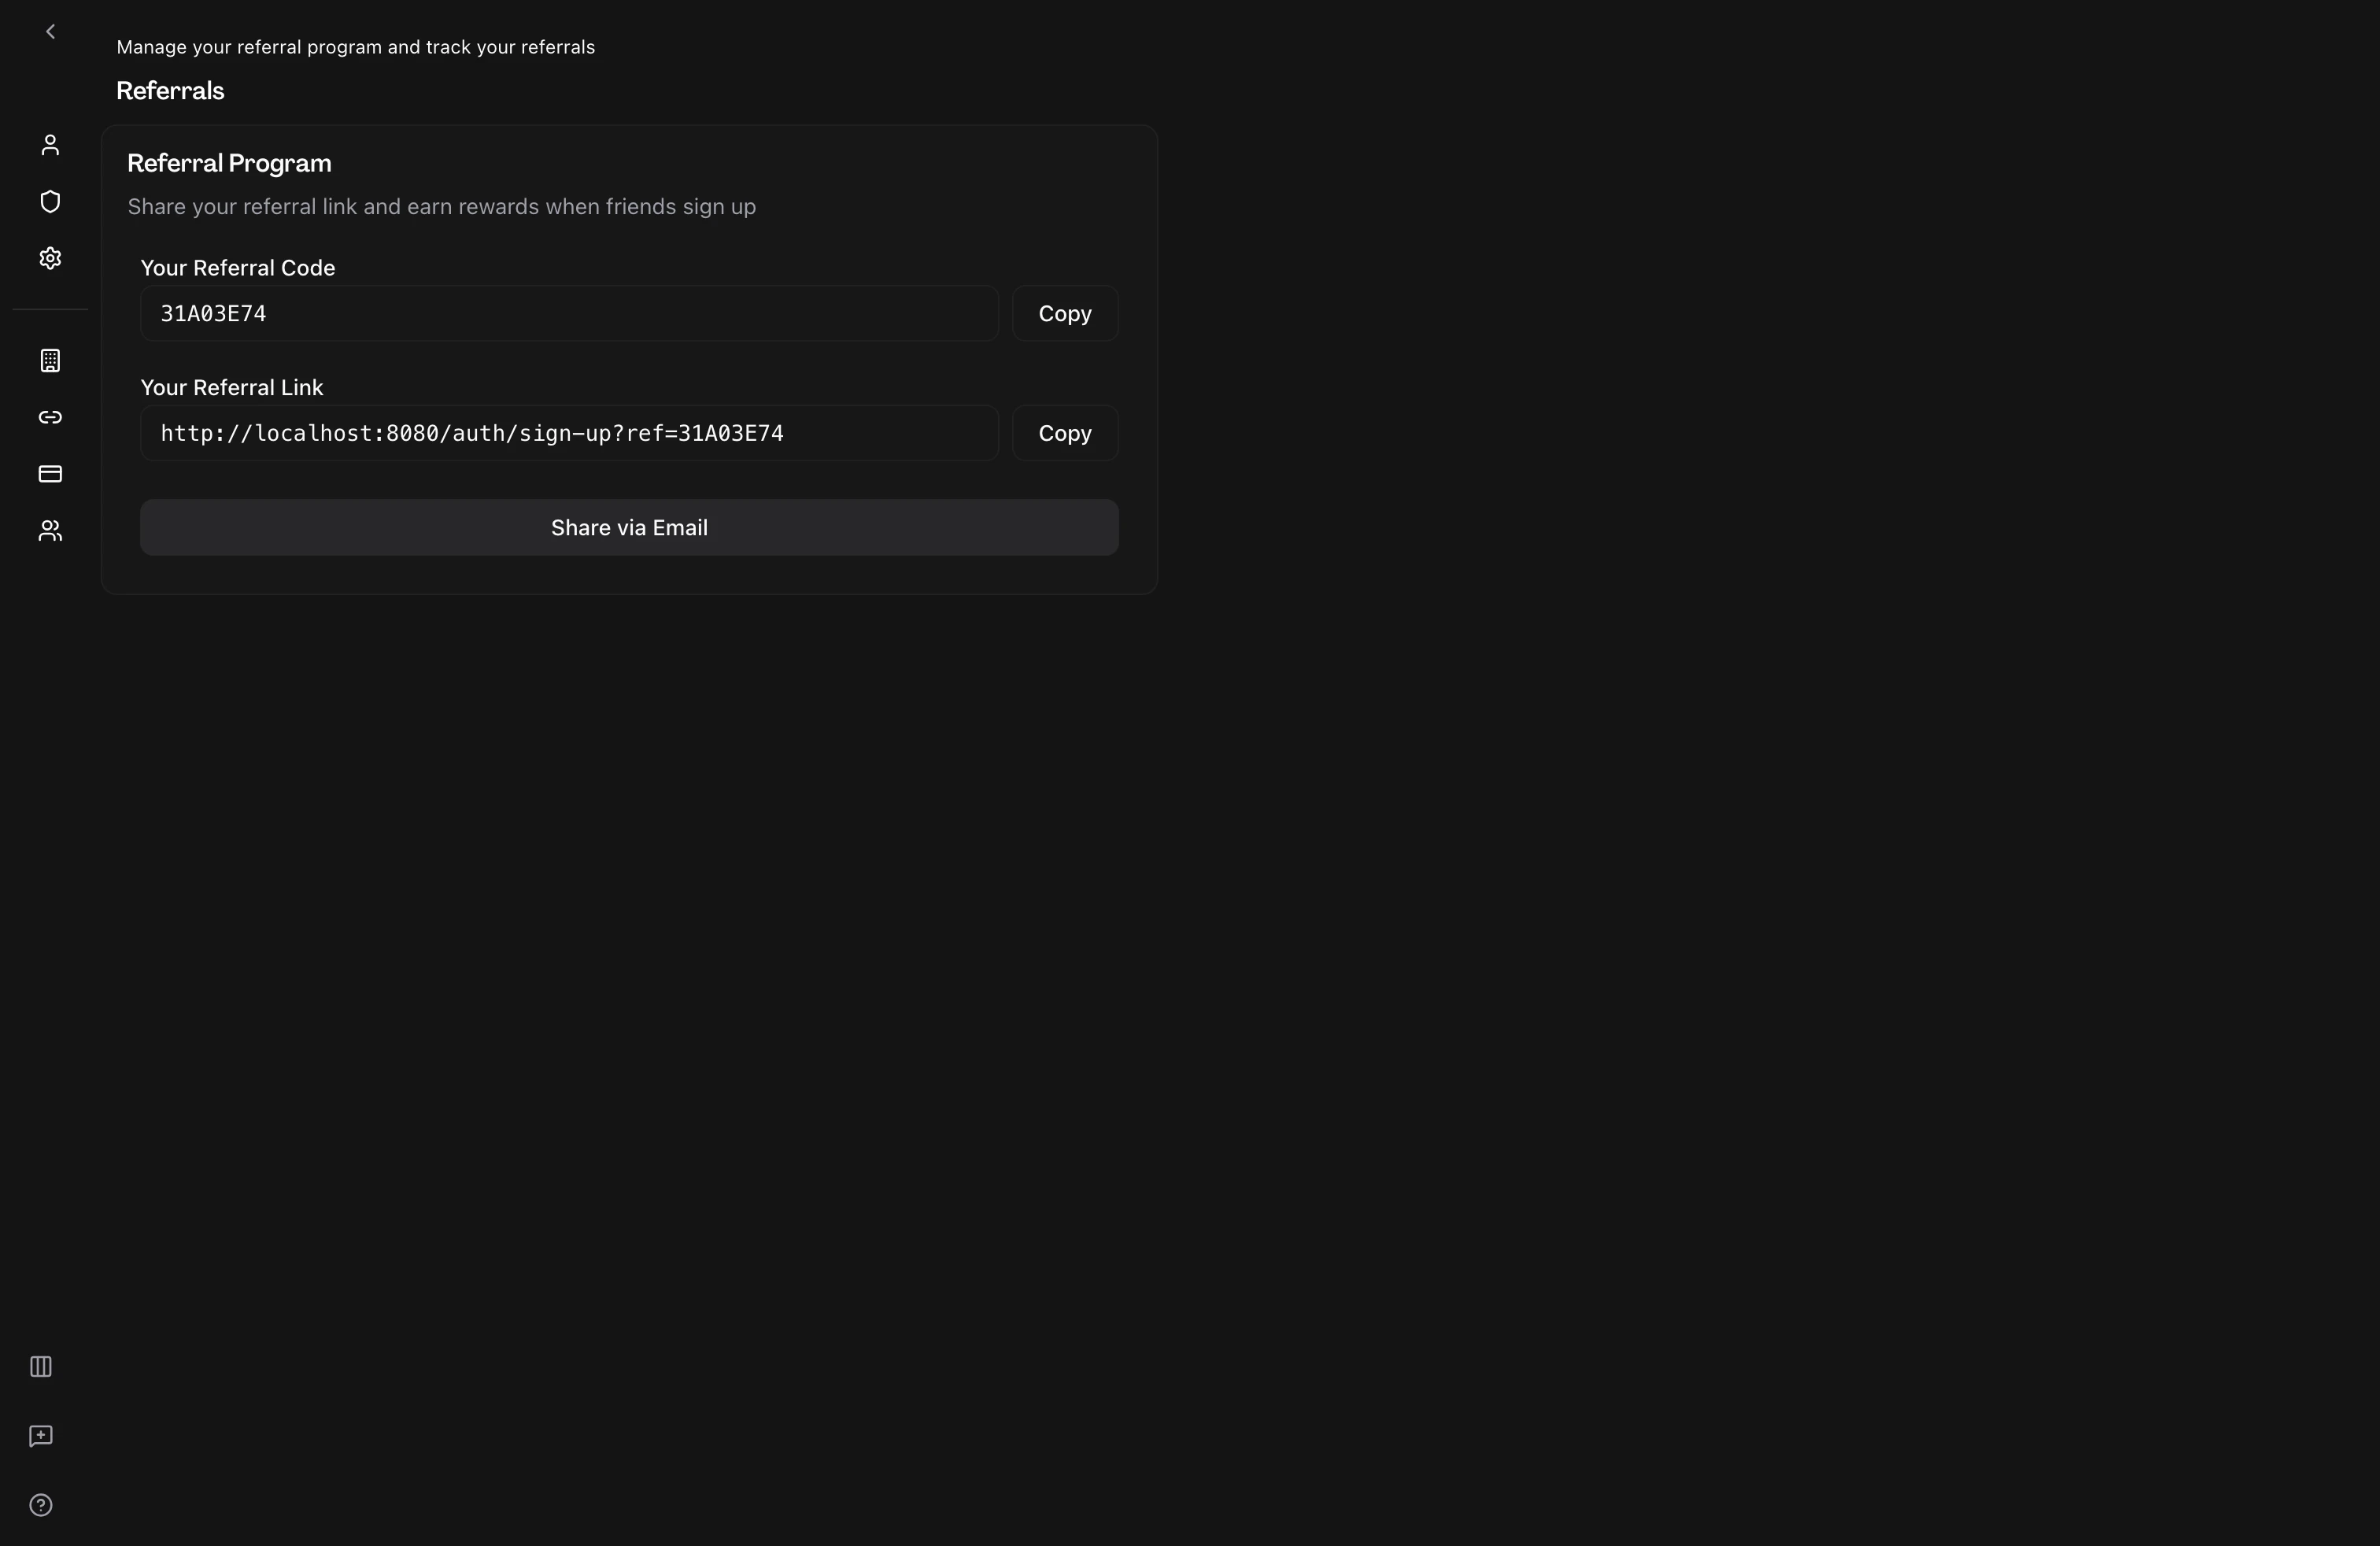Click the referral code field 31A03E74
The height and width of the screenshot is (1546, 2380).
pyautogui.click(x=569, y=313)
